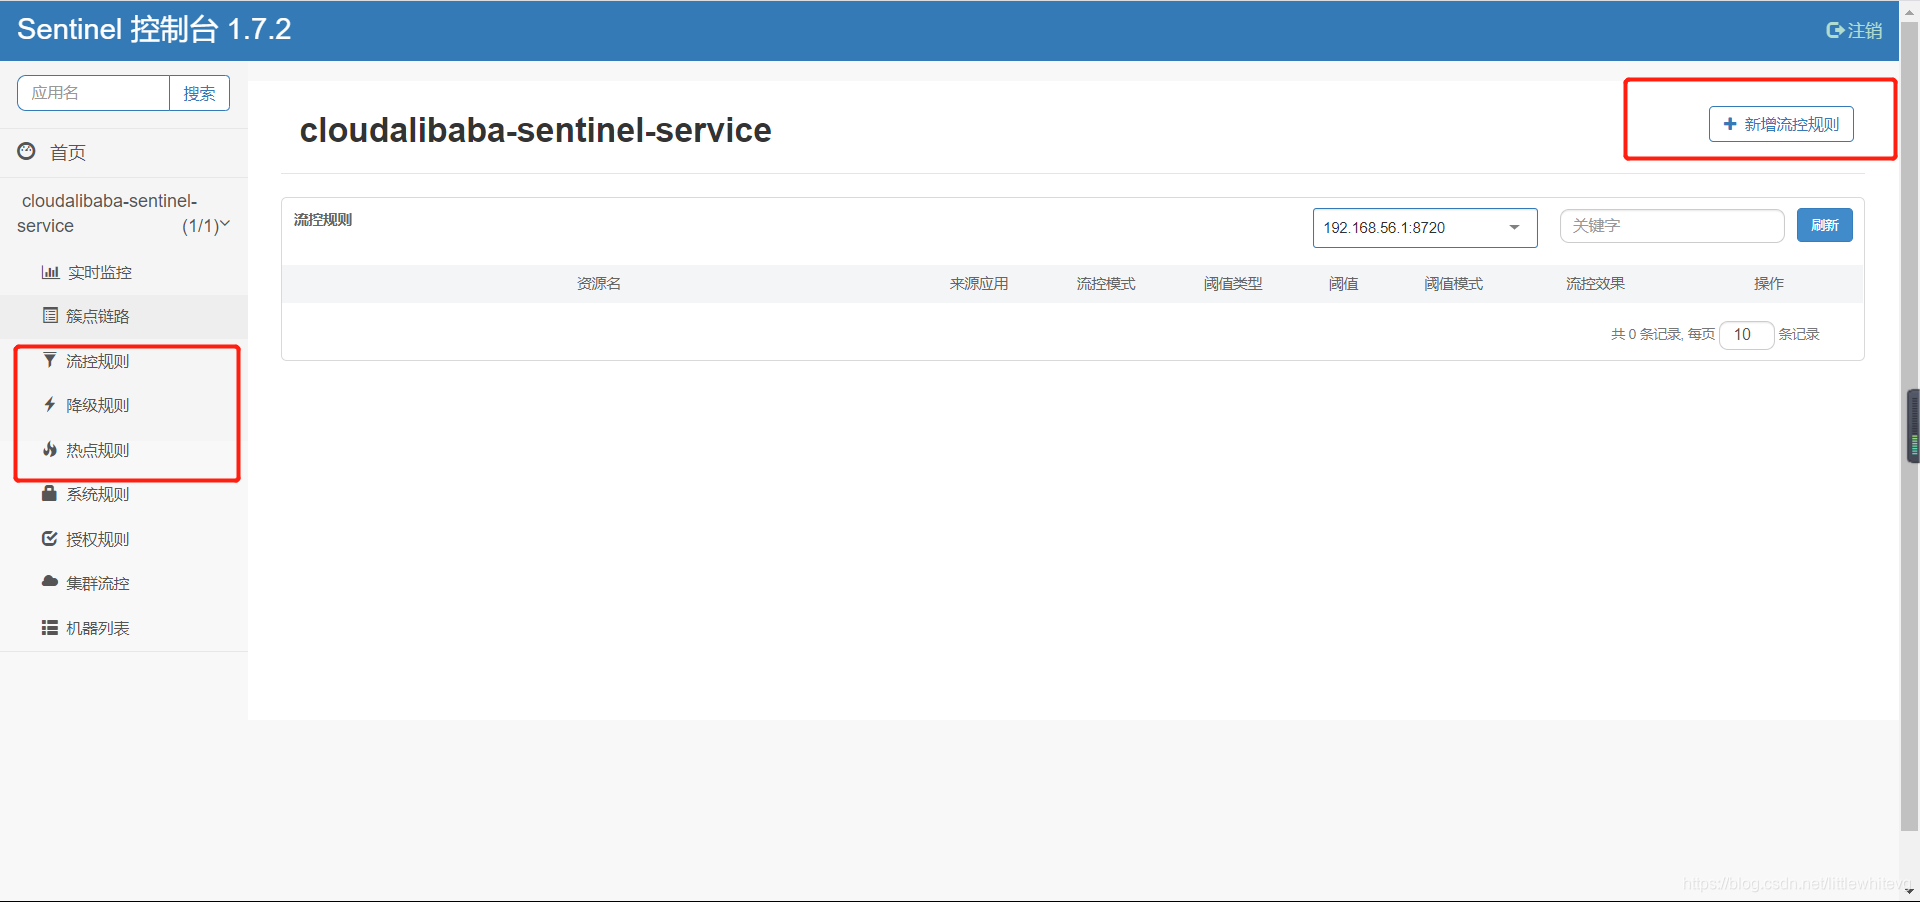Open 流控规则 menu item
Image resolution: width=1920 pixels, height=902 pixels.
(124, 361)
